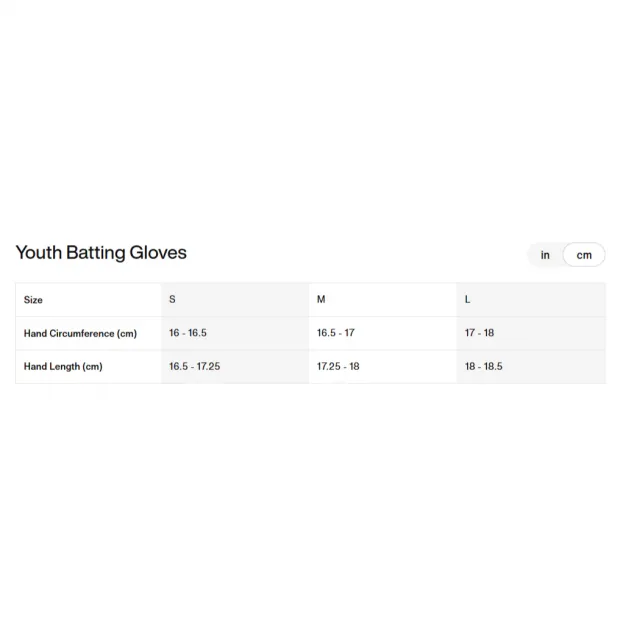Click the Hand Length (cm) row label

[x=63, y=366]
